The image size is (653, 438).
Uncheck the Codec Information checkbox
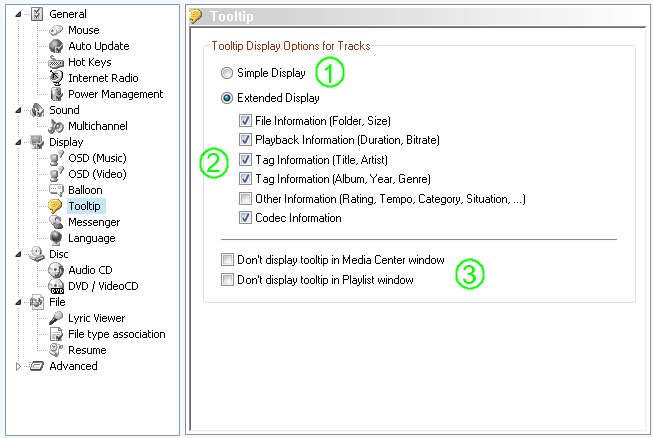tap(245, 218)
